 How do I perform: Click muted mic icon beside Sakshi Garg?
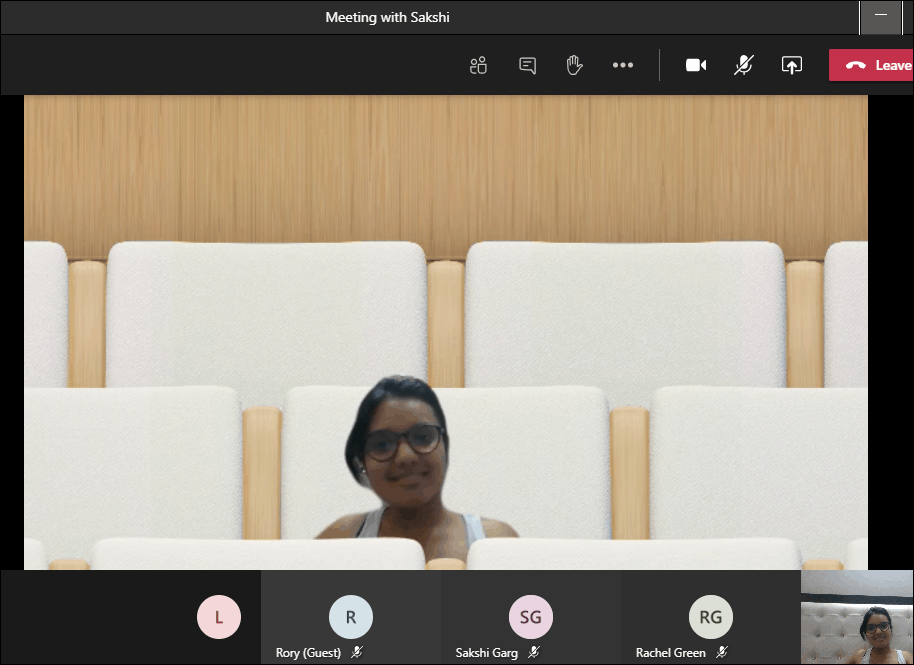pos(534,652)
